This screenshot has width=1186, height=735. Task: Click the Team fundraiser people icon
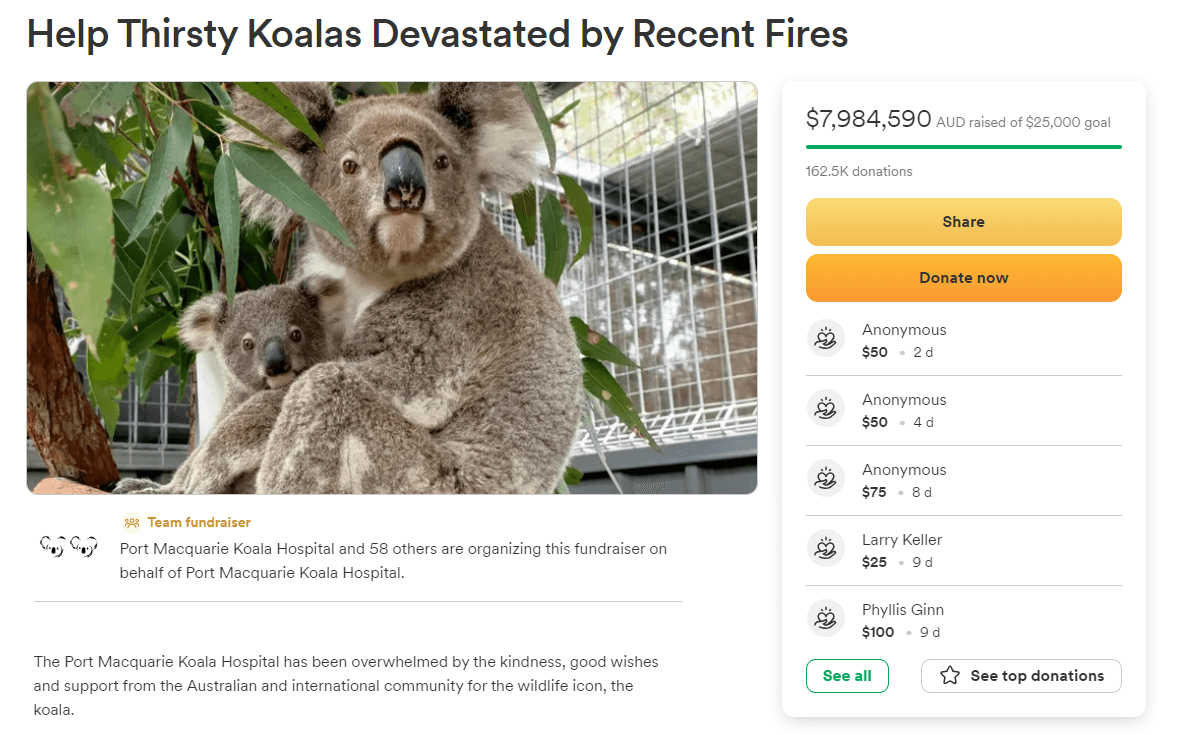pos(132,522)
